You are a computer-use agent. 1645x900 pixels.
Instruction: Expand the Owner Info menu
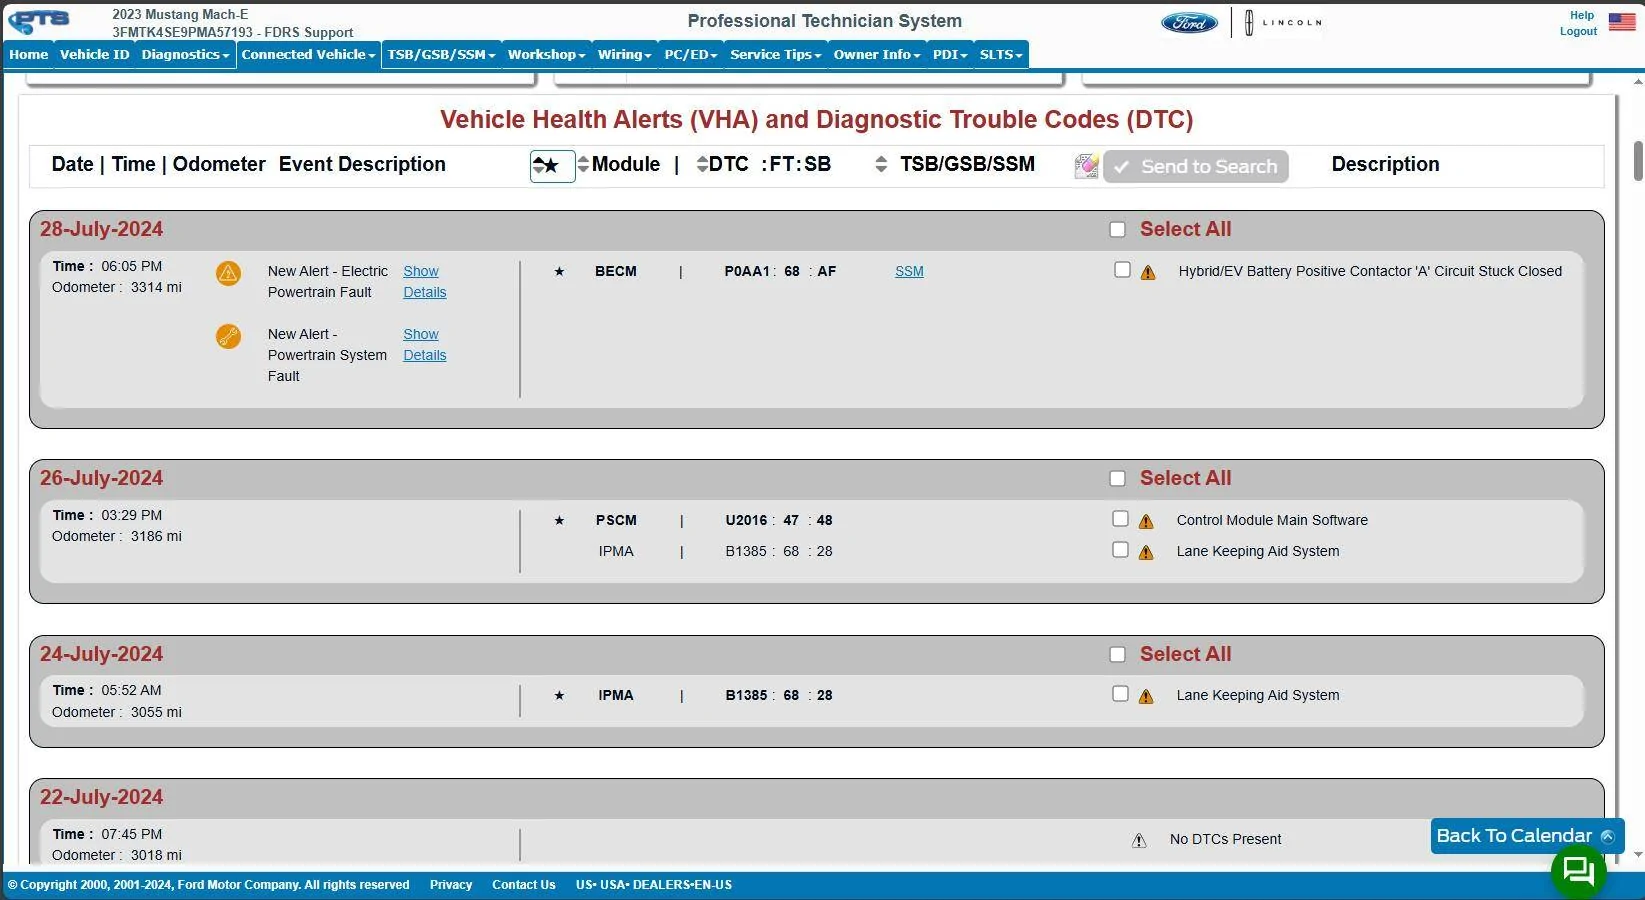coord(877,55)
